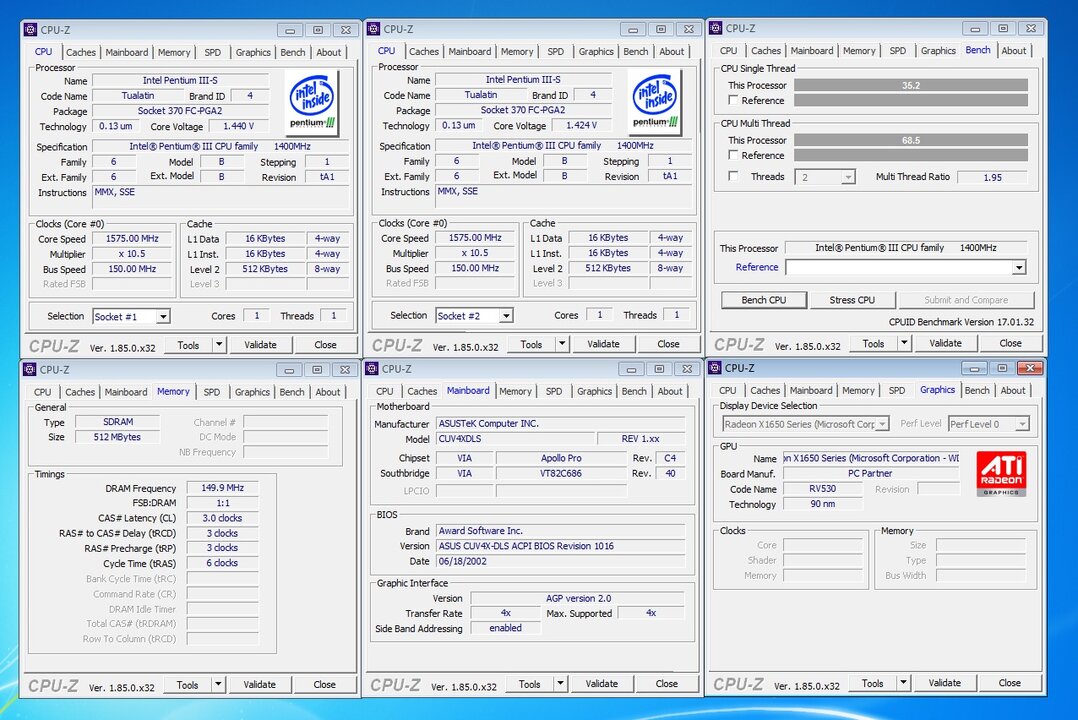Minimize the Memory CPU-Z window
This screenshot has height=720, width=1078.
[289, 370]
